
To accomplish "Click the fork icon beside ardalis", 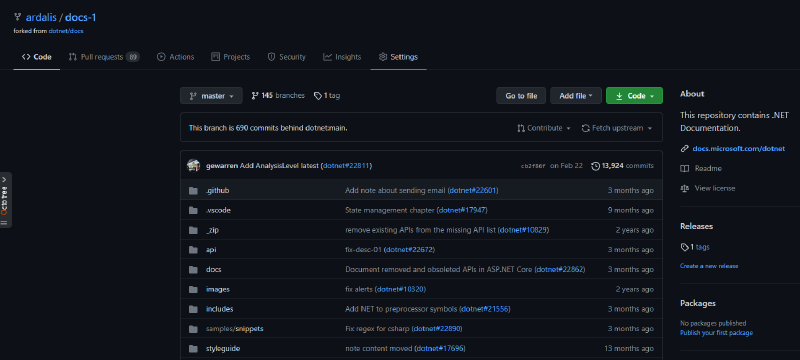I will click(x=18, y=17).
